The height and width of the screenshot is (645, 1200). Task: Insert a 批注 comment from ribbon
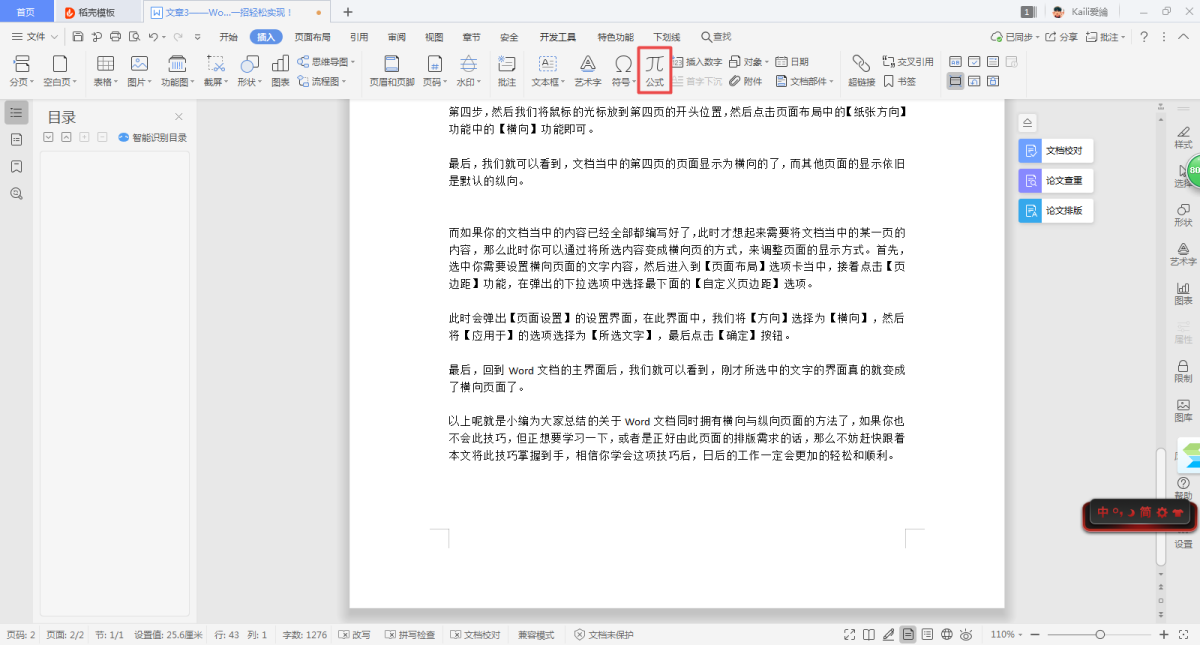507,68
